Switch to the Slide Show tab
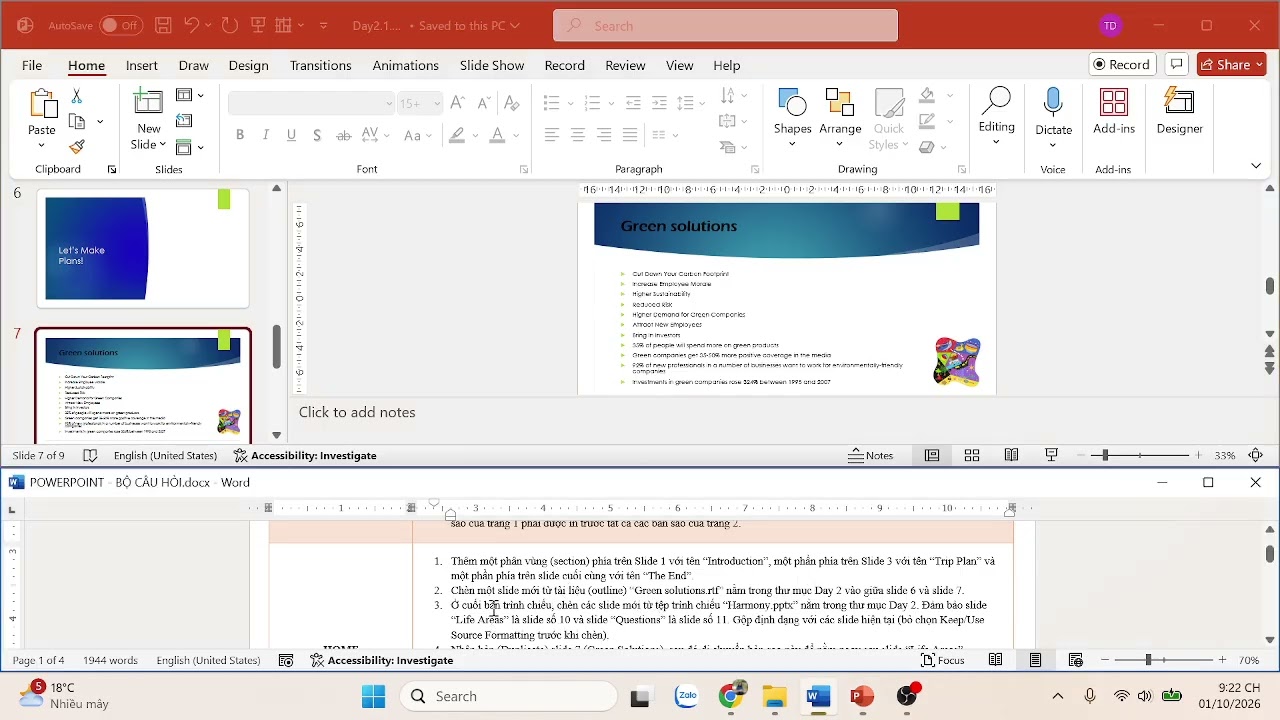 pyautogui.click(x=492, y=65)
